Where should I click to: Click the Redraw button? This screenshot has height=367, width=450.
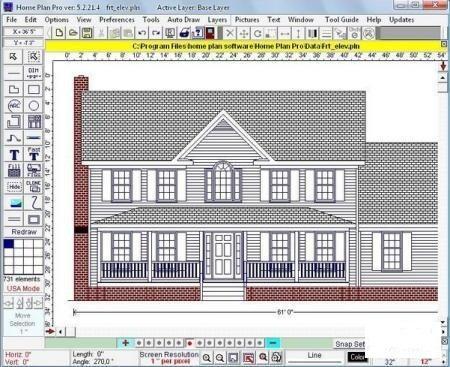pyautogui.click(x=24, y=232)
